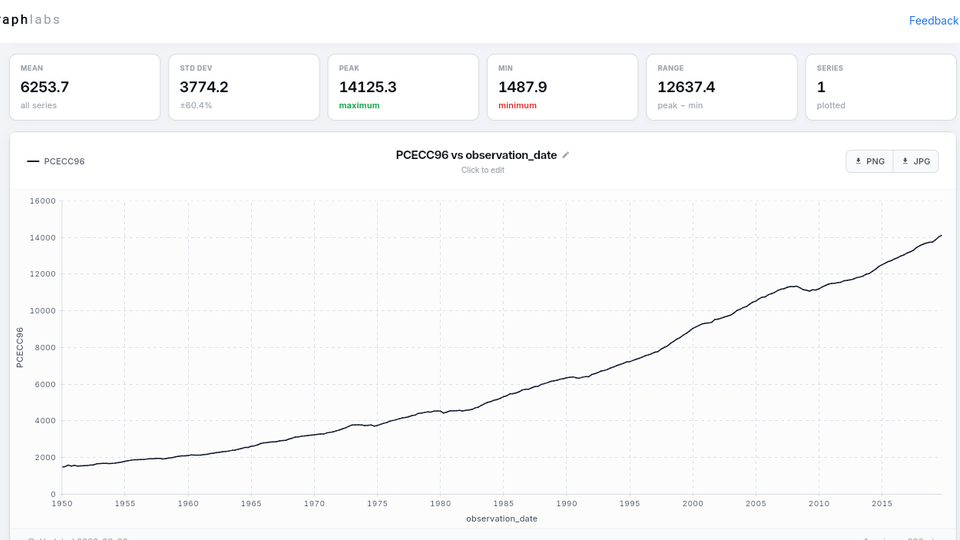Download the chart as PNG
The image size is (960, 540).
pyautogui.click(x=869, y=161)
